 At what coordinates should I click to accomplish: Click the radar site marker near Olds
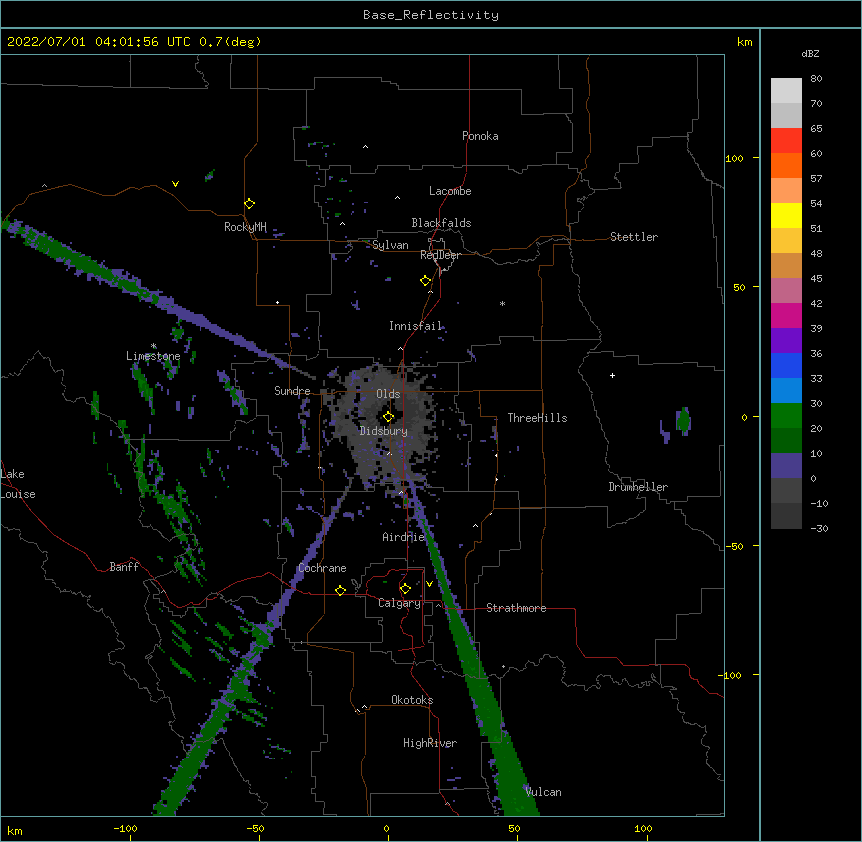[x=388, y=417]
